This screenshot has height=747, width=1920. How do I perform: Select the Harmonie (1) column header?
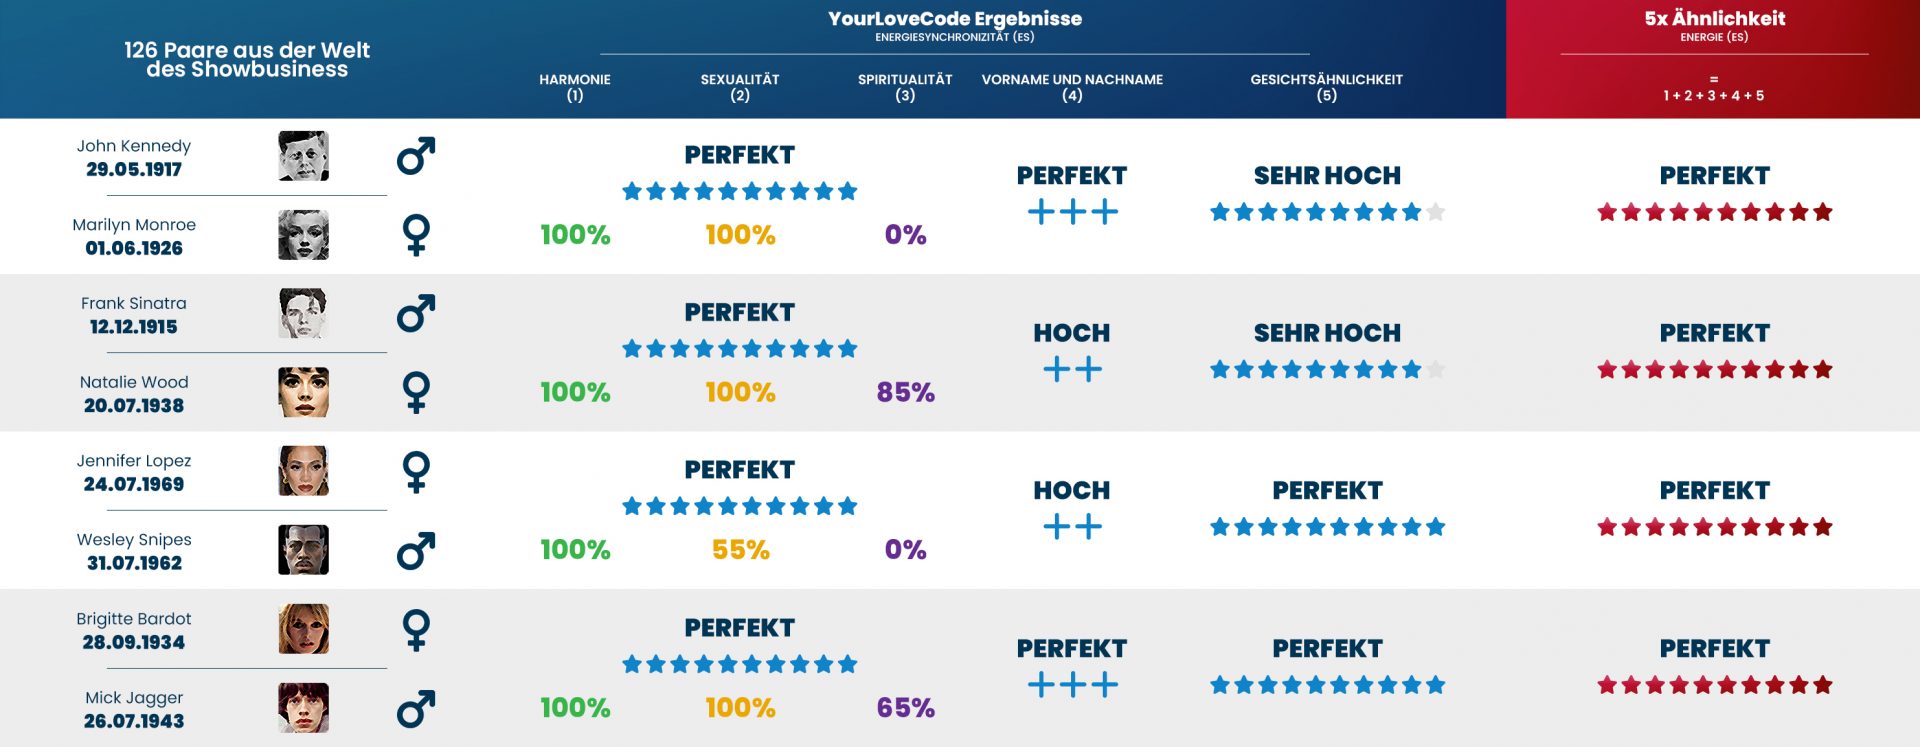pos(575,87)
